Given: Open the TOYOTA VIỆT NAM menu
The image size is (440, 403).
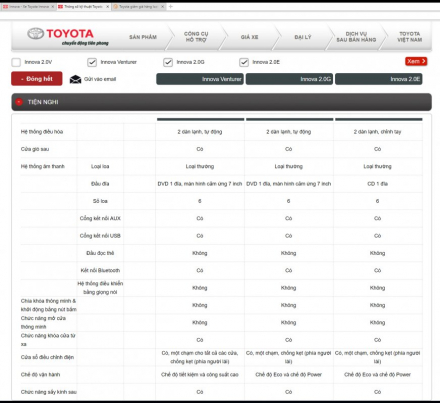Looking at the screenshot, I should pos(409,37).
